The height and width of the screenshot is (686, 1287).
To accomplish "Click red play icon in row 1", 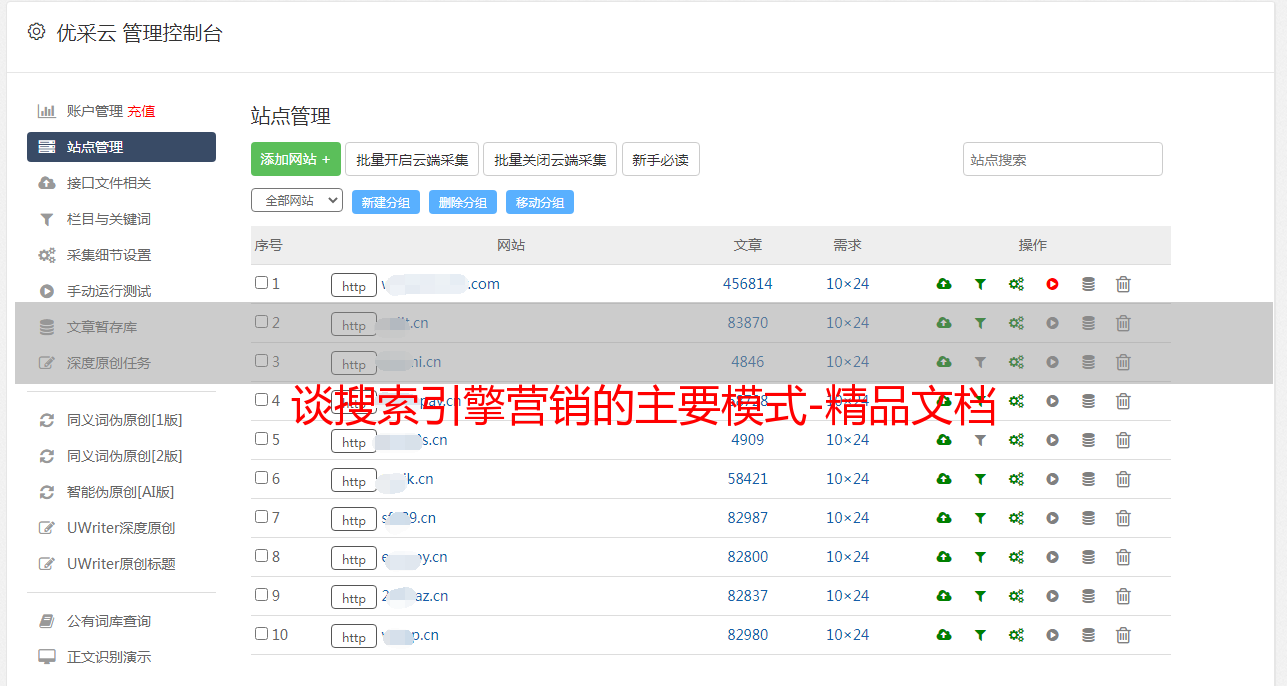I will (1052, 284).
